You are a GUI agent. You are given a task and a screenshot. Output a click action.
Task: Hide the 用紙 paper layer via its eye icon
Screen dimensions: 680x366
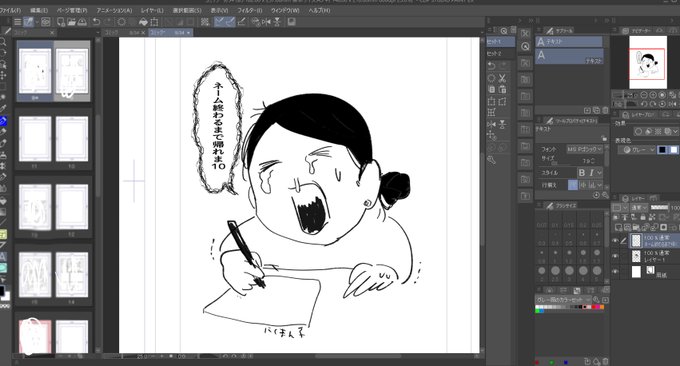tap(615, 271)
